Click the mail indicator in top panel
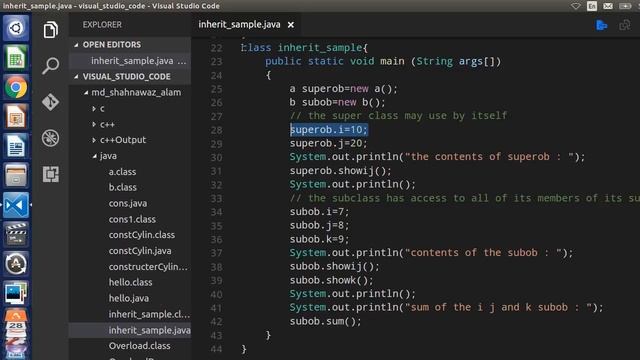 (608, 6)
